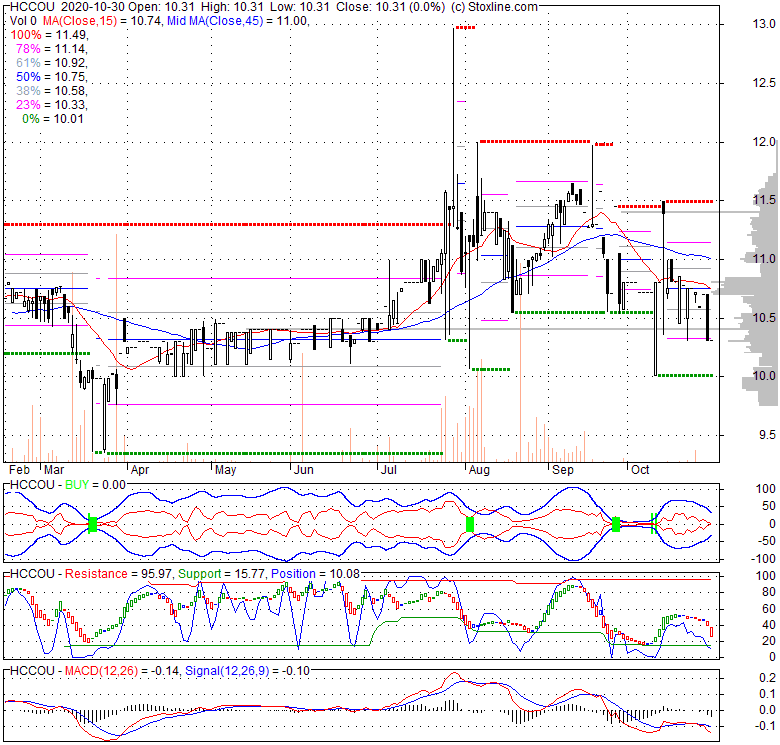780x745 pixels.
Task: Click the 13.0 price axis label
Action: 764,24
